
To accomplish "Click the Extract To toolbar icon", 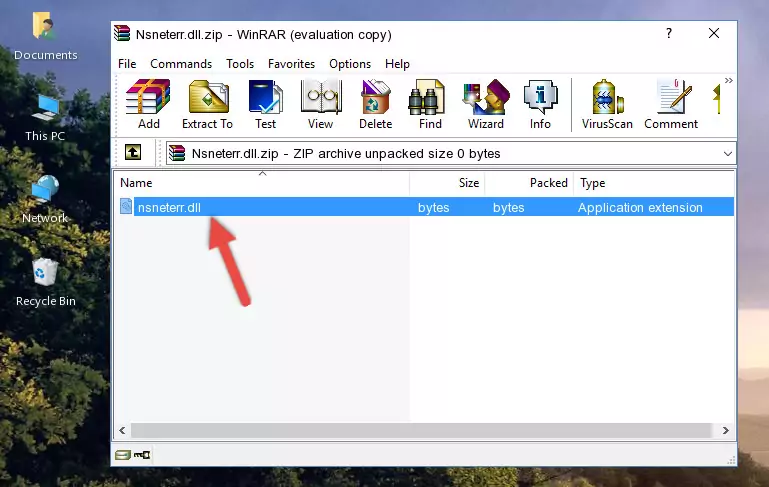I will tap(207, 104).
